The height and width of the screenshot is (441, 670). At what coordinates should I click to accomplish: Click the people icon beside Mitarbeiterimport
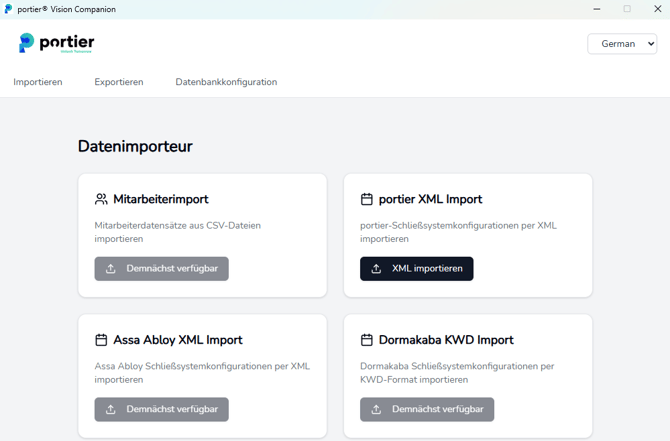(101, 200)
